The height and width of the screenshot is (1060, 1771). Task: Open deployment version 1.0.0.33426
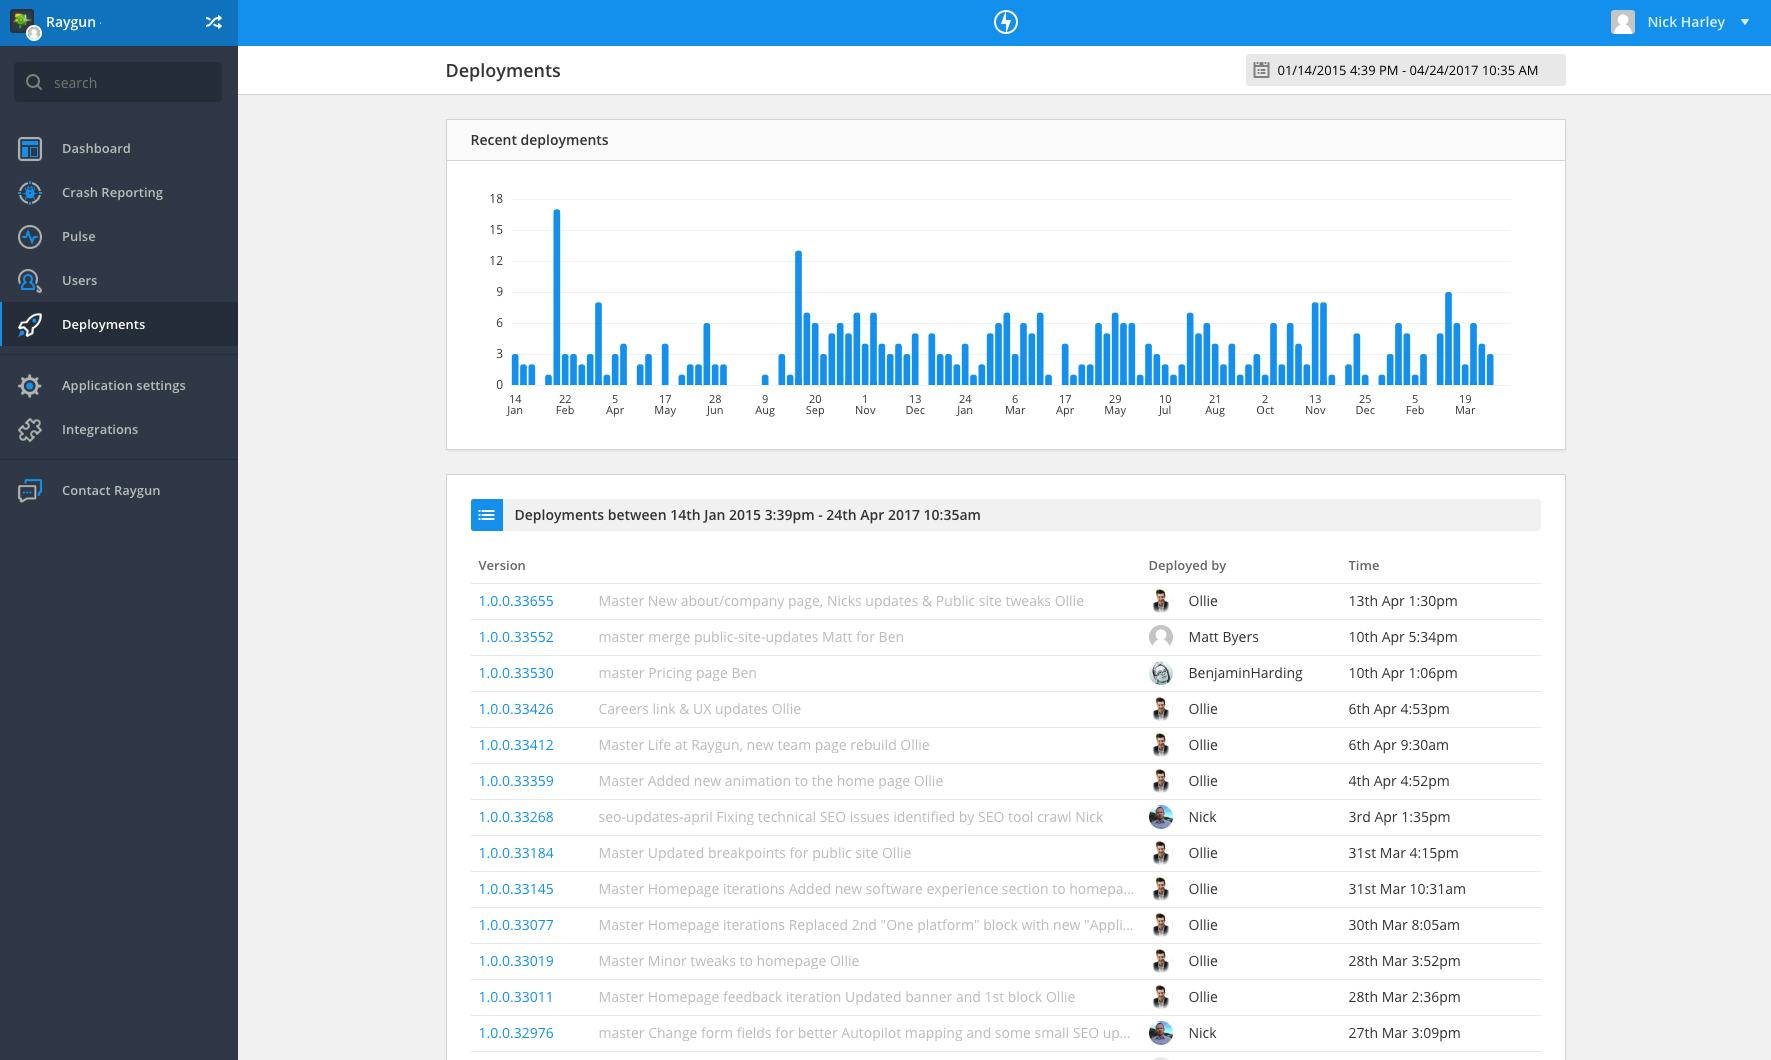(x=516, y=709)
